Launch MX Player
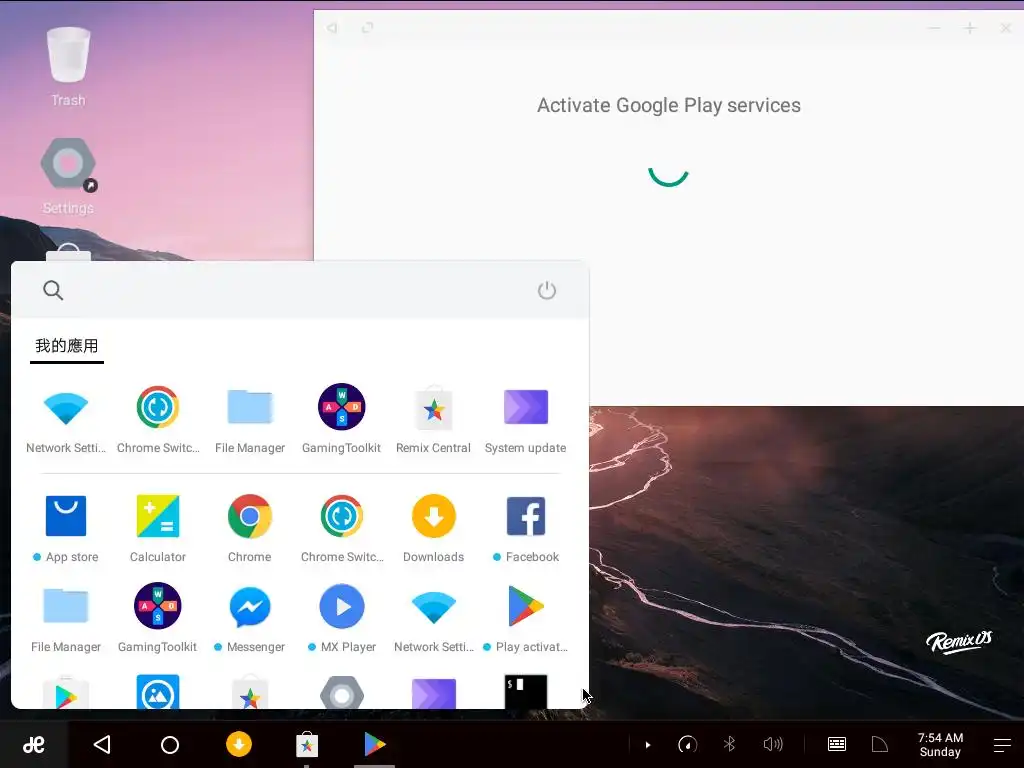 [342, 607]
